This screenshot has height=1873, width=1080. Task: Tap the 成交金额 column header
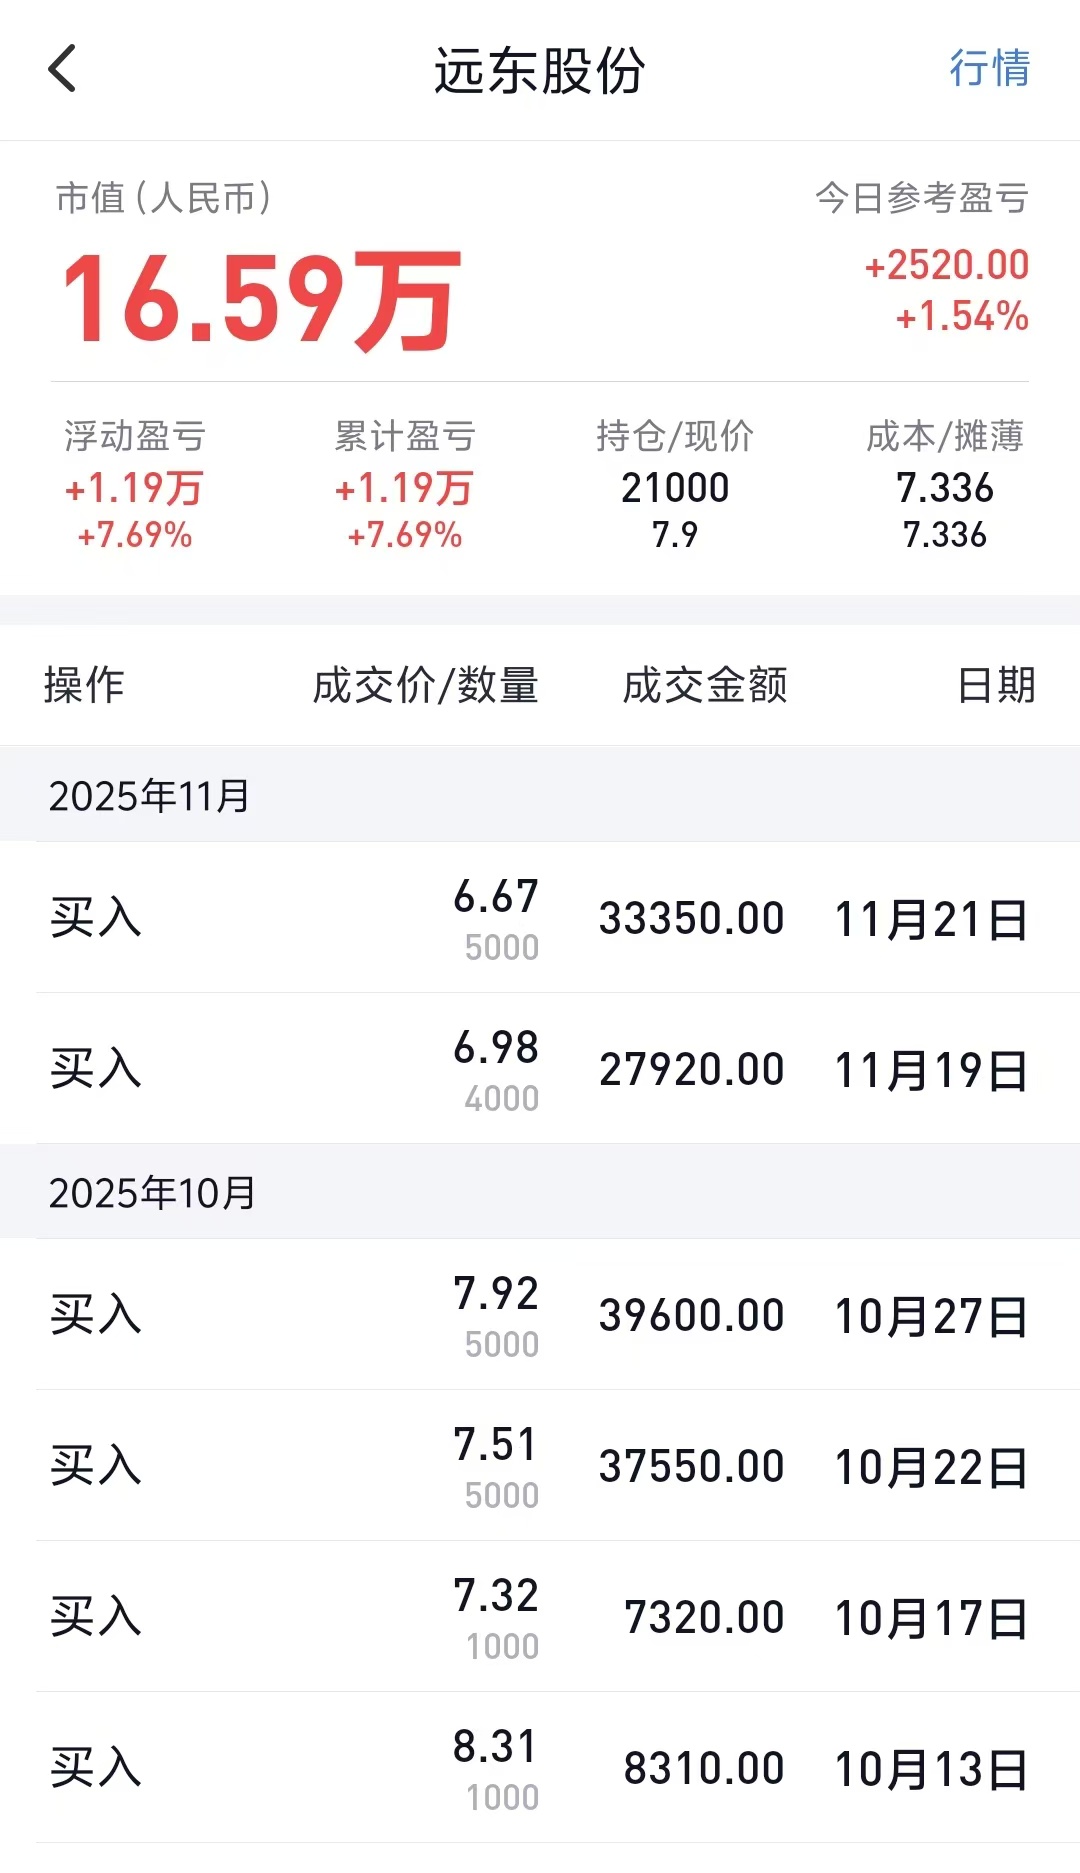(x=705, y=686)
